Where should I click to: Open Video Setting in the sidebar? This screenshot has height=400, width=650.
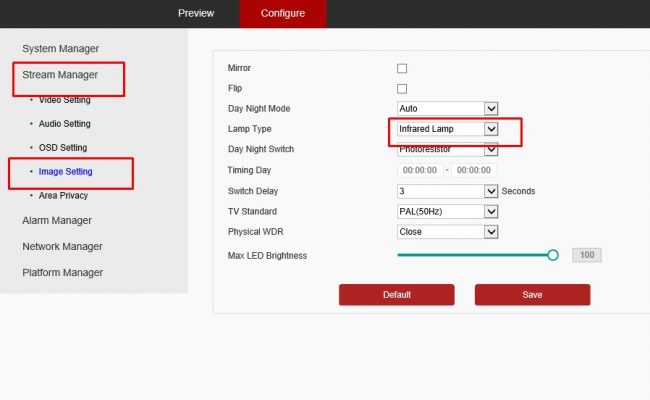pyautogui.click(x=64, y=100)
